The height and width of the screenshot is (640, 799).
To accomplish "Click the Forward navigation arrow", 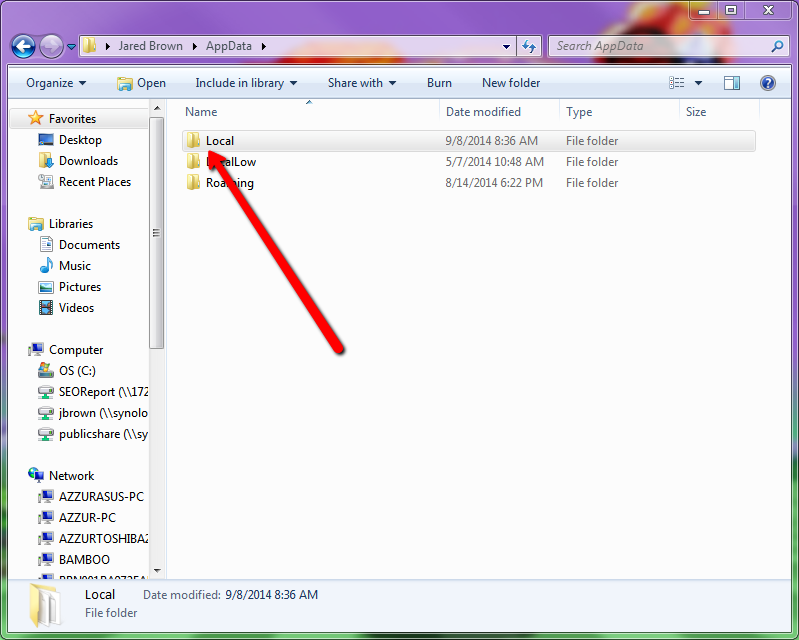I will click(x=51, y=47).
